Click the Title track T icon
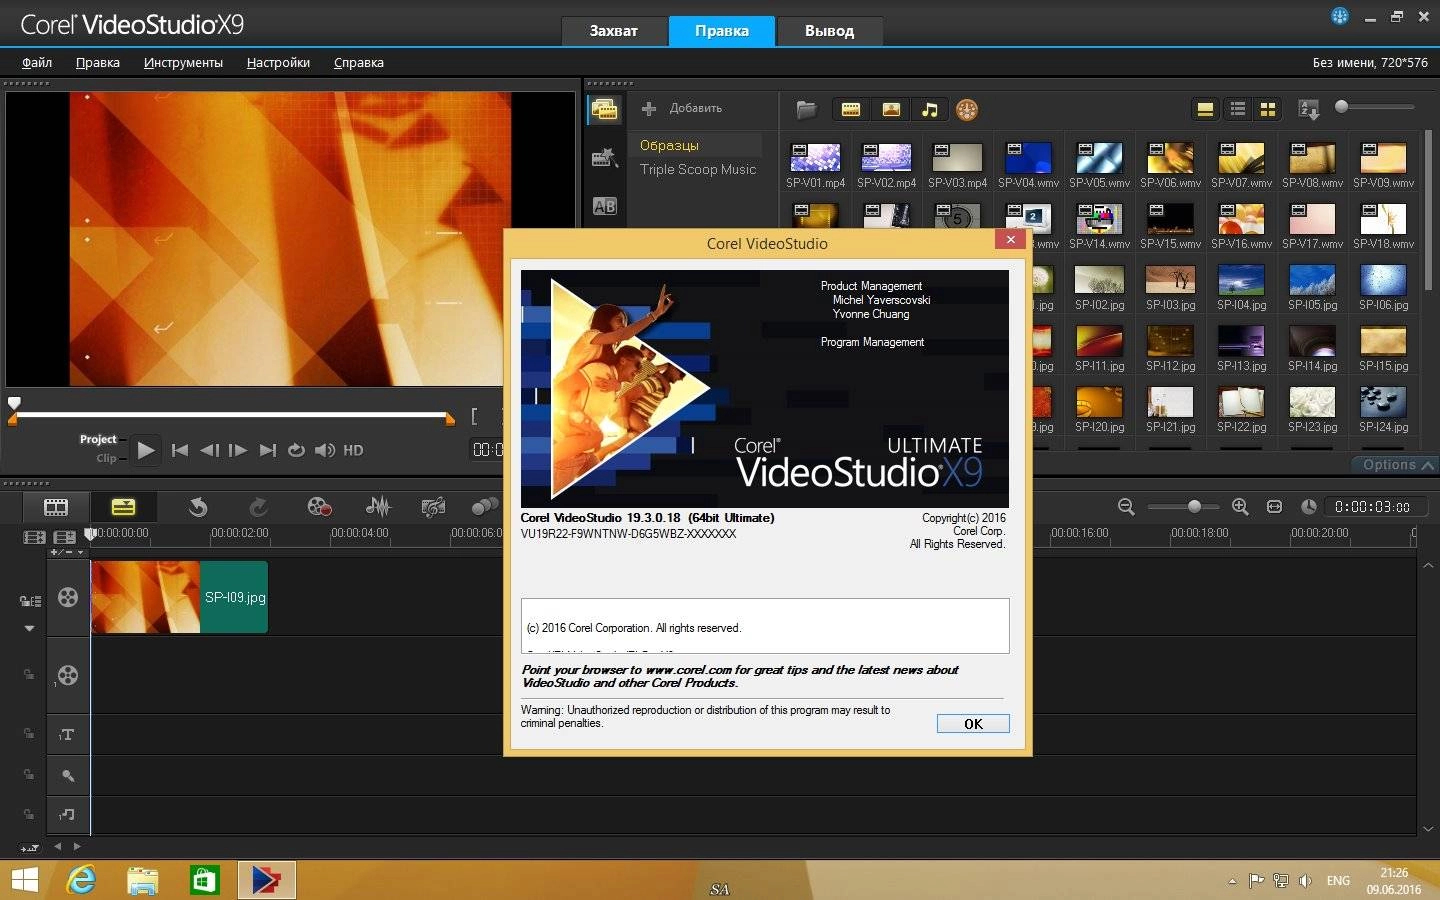 tap(68, 735)
